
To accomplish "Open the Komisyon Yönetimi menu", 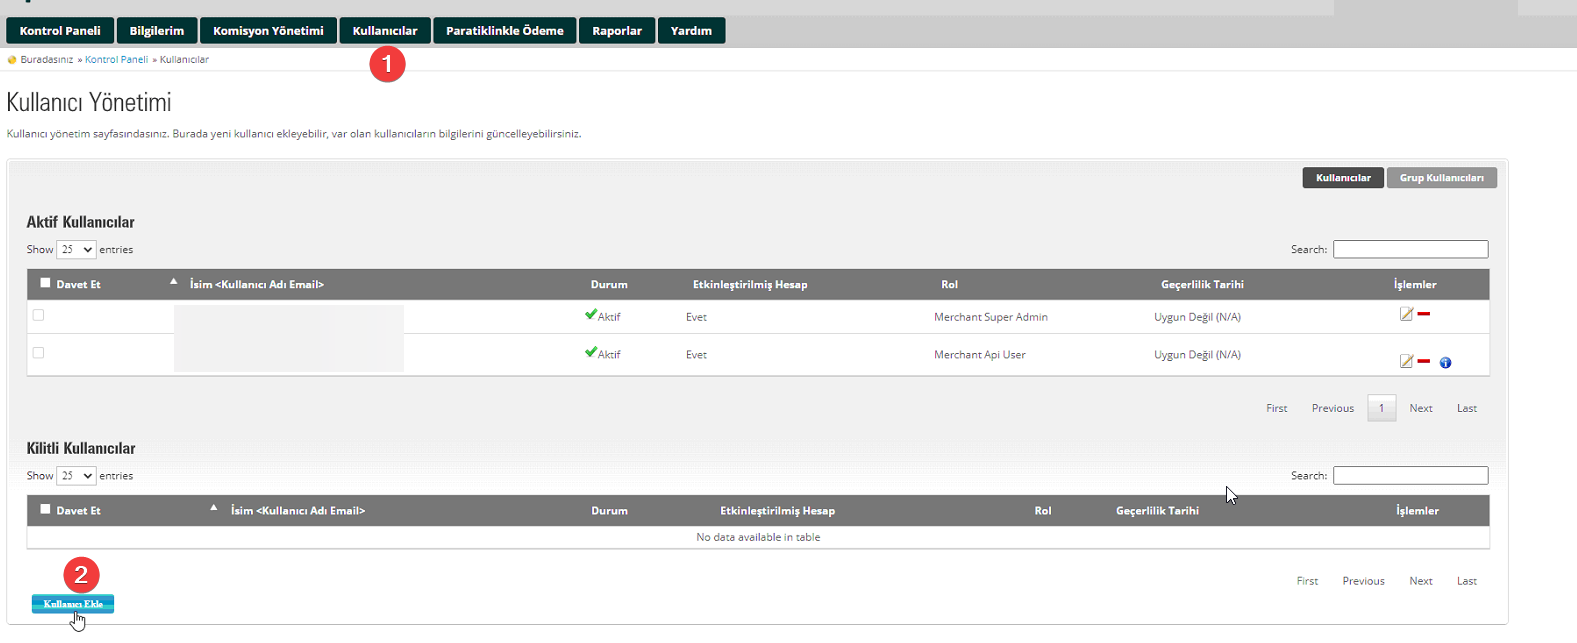I will point(268,31).
